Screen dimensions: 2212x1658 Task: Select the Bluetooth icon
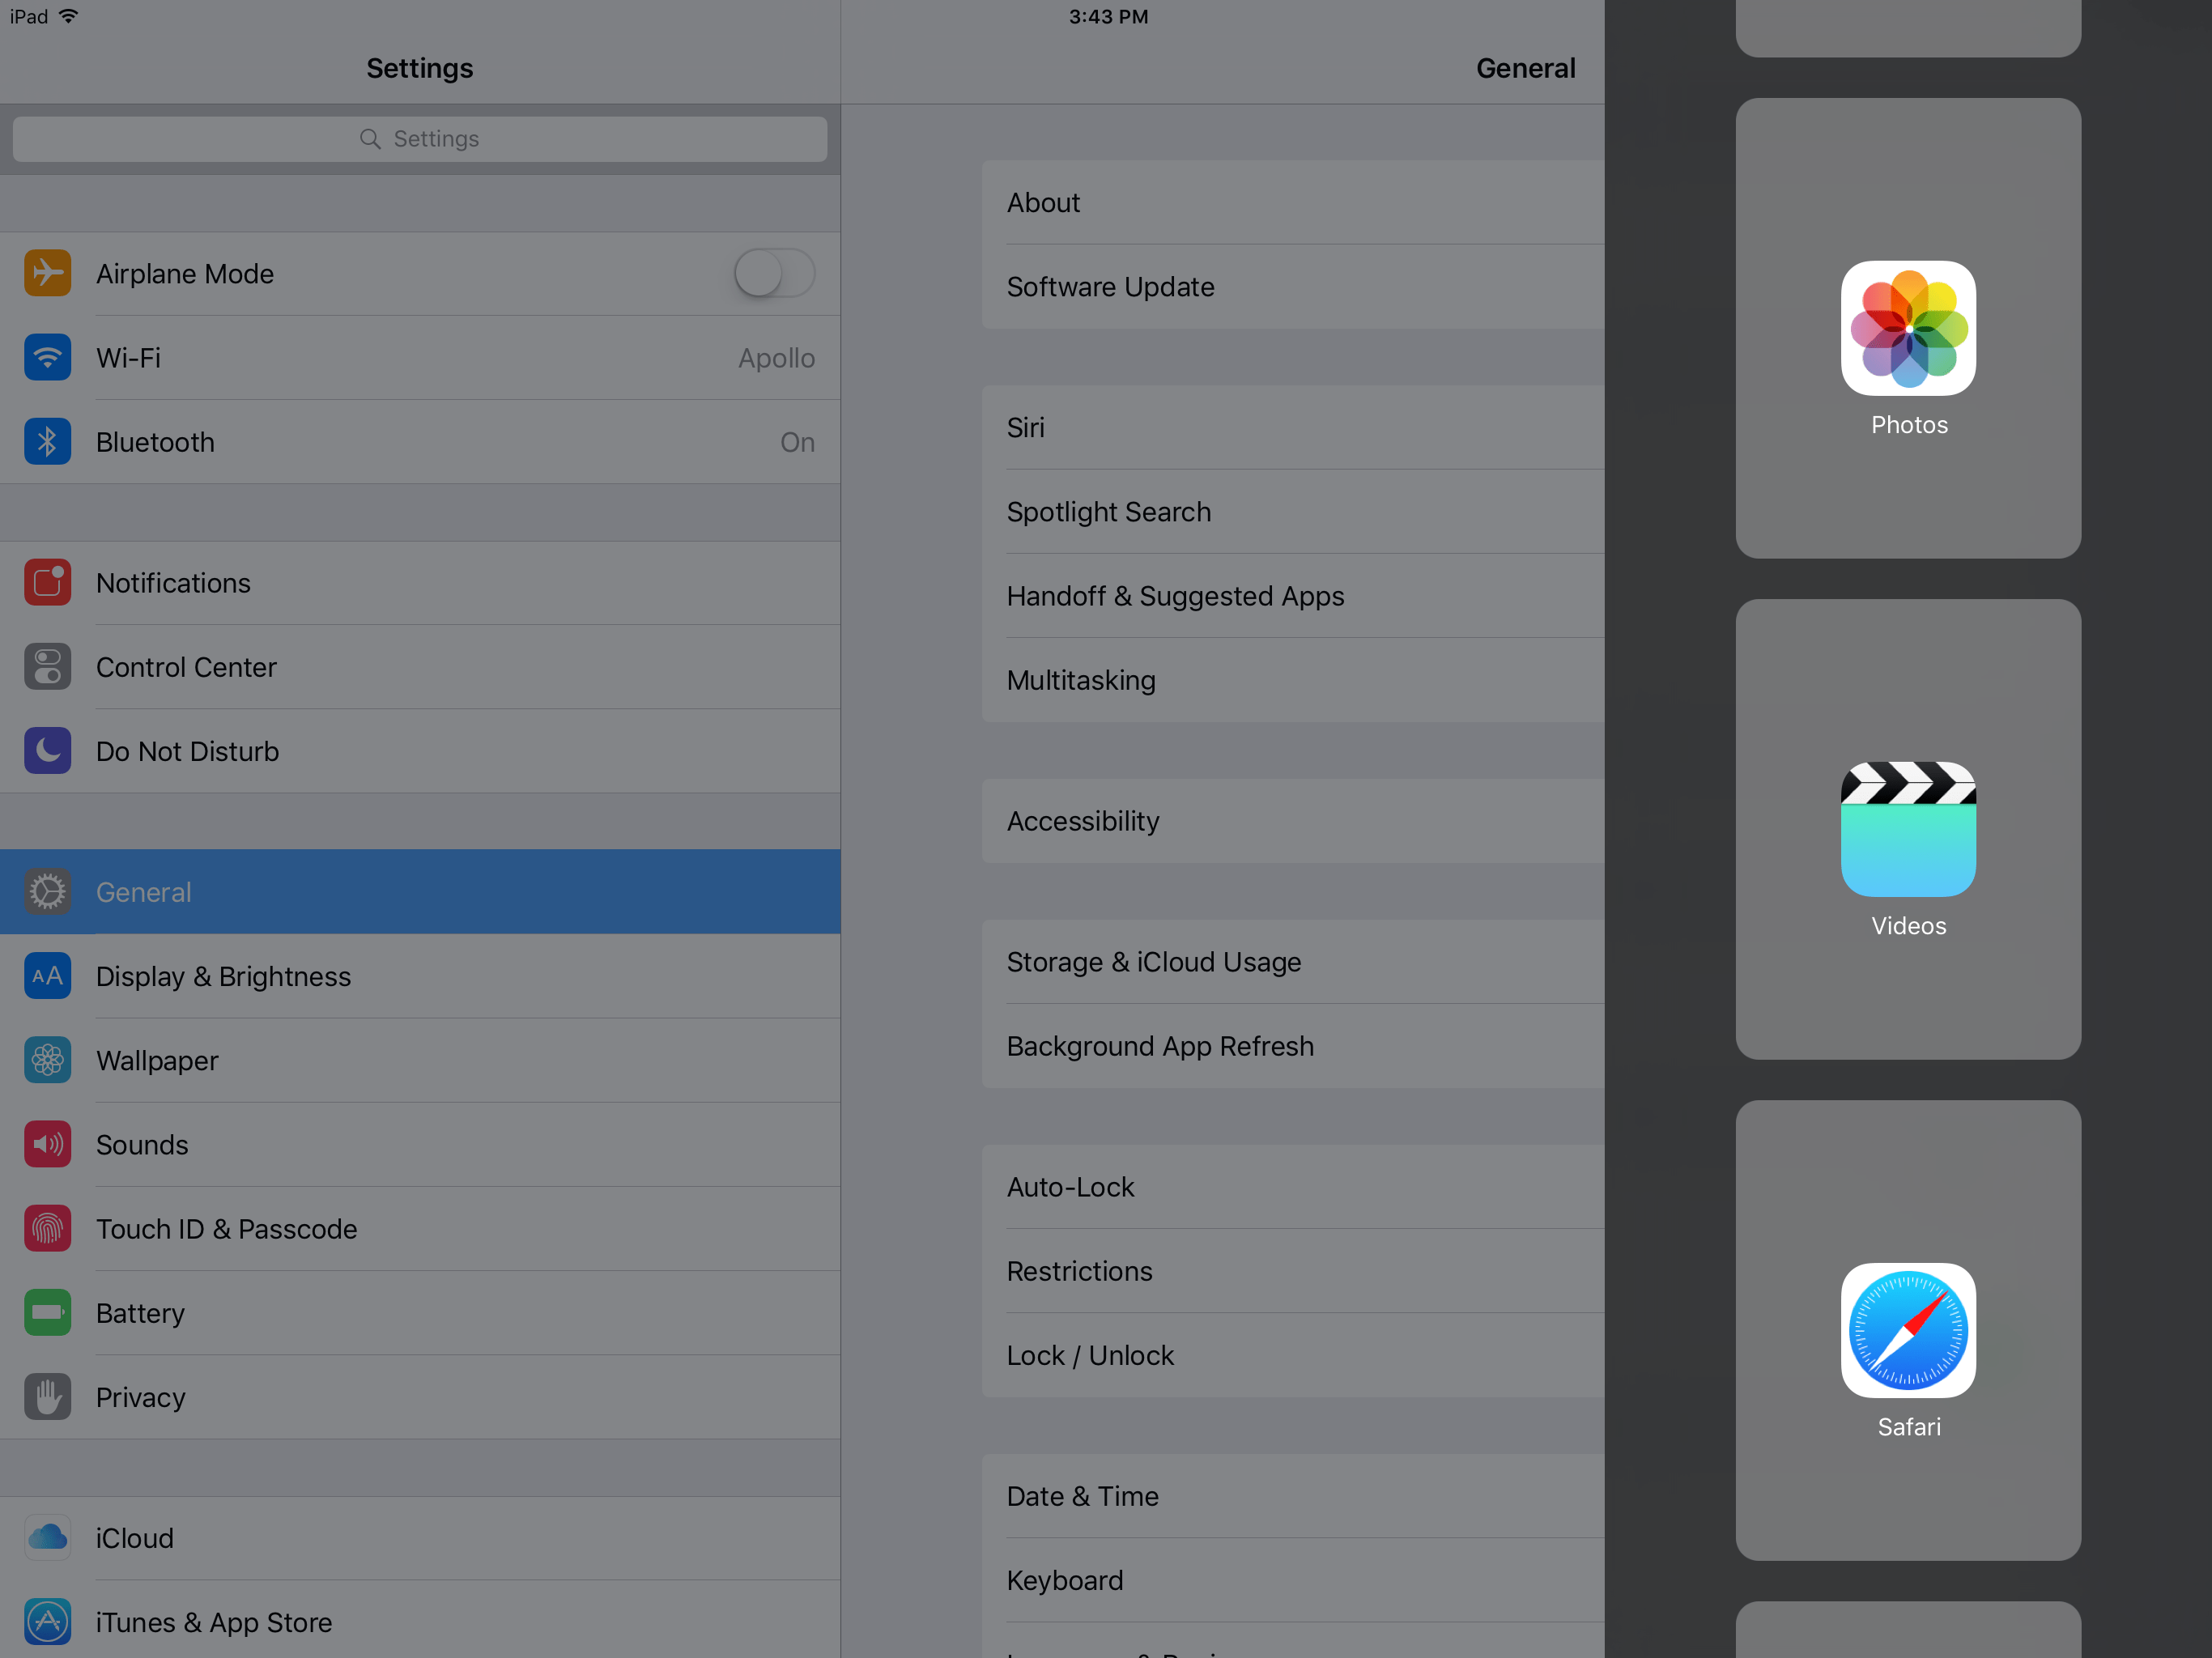pos(47,441)
